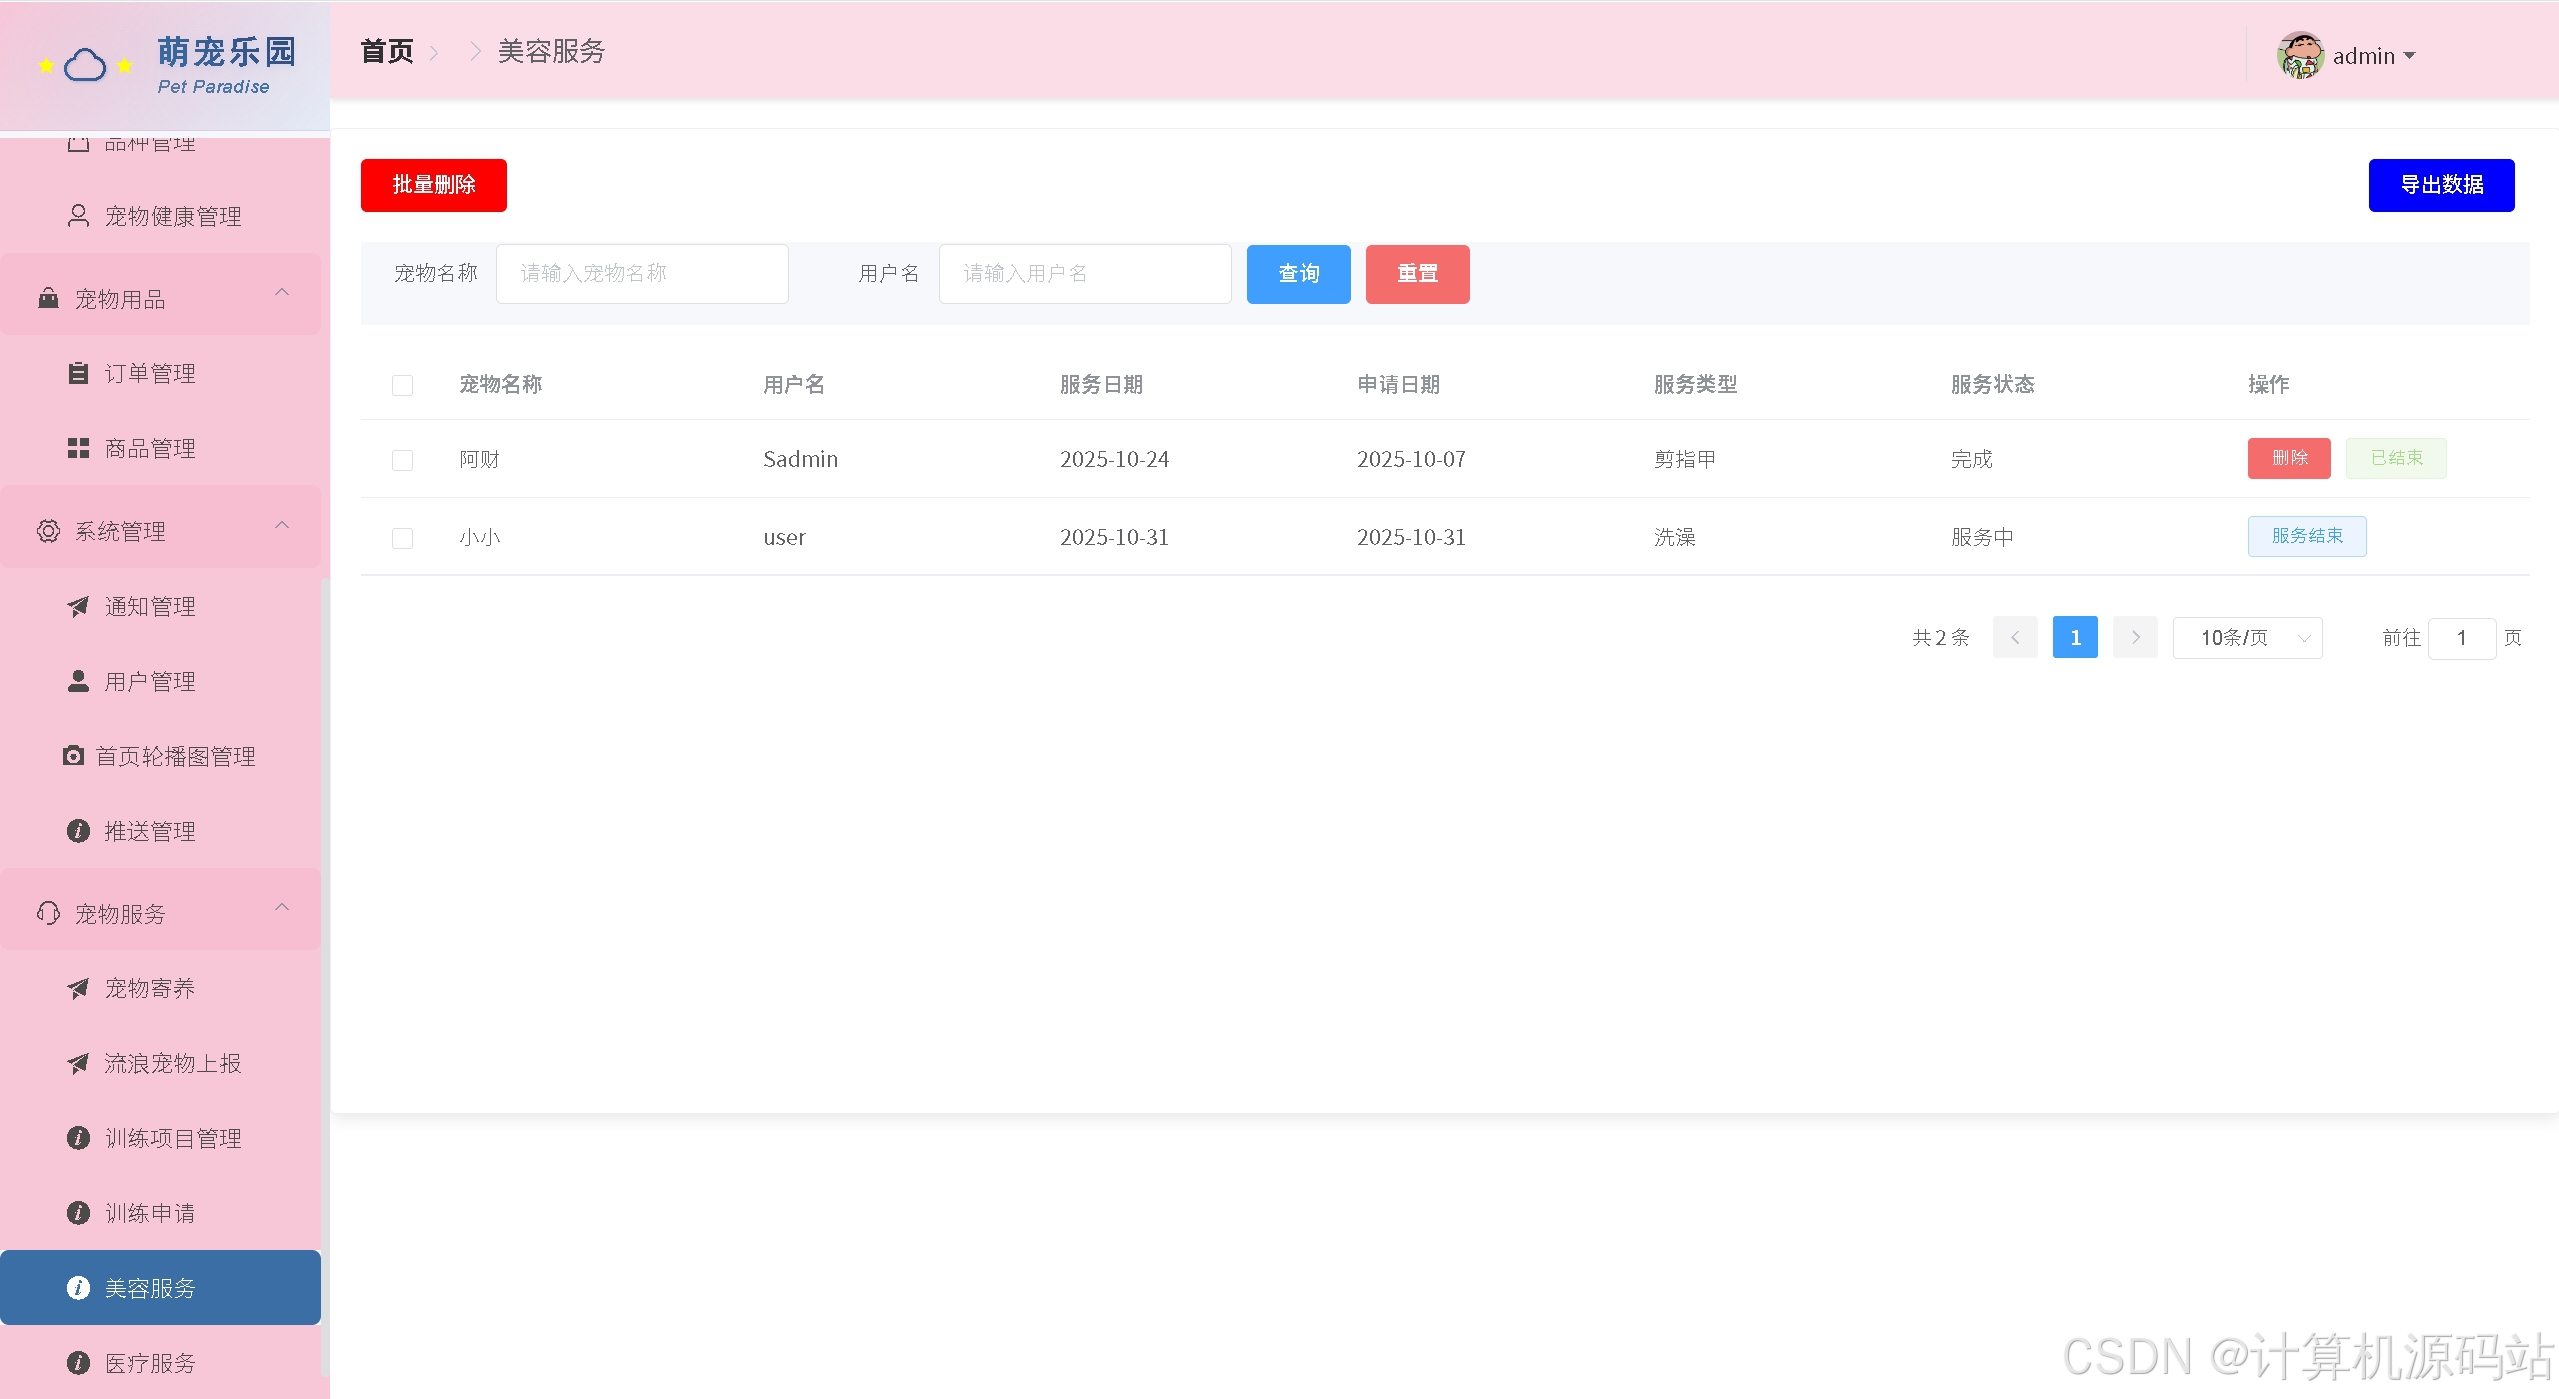
Task: Open 用户管理 menu item
Action: tap(160, 681)
